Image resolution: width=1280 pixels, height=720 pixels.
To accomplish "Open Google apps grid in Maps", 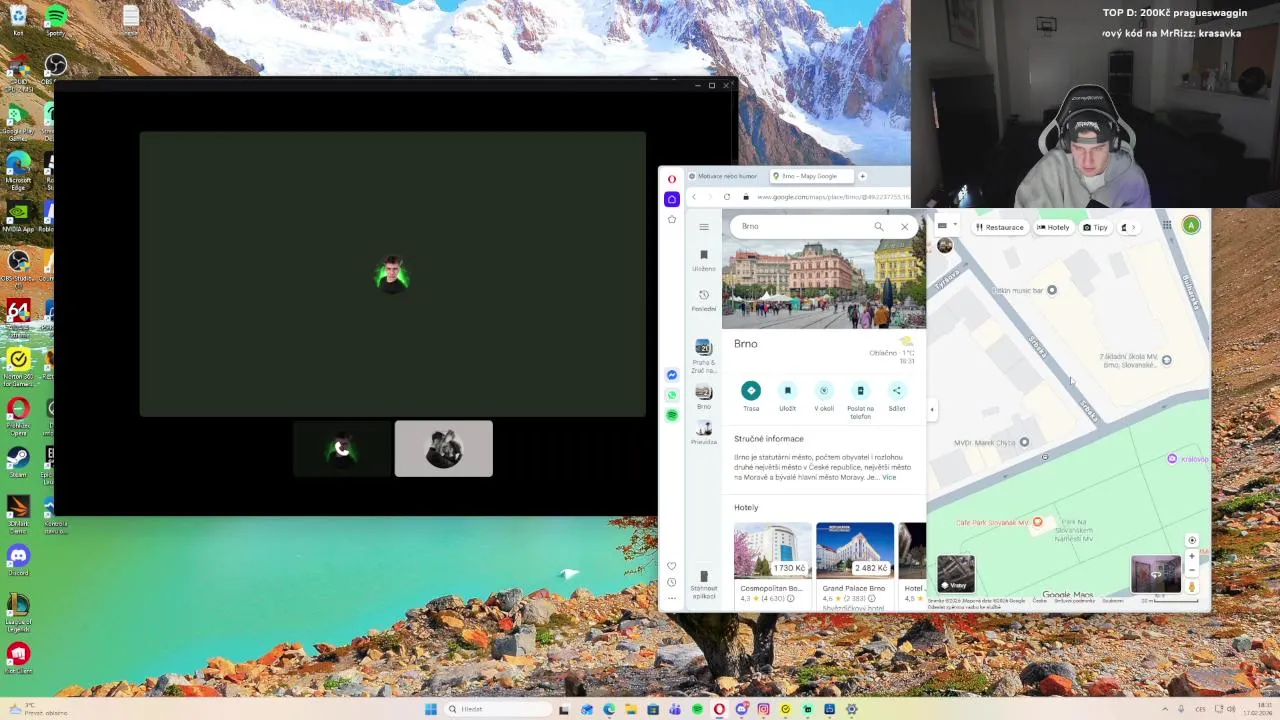I will point(1166,226).
